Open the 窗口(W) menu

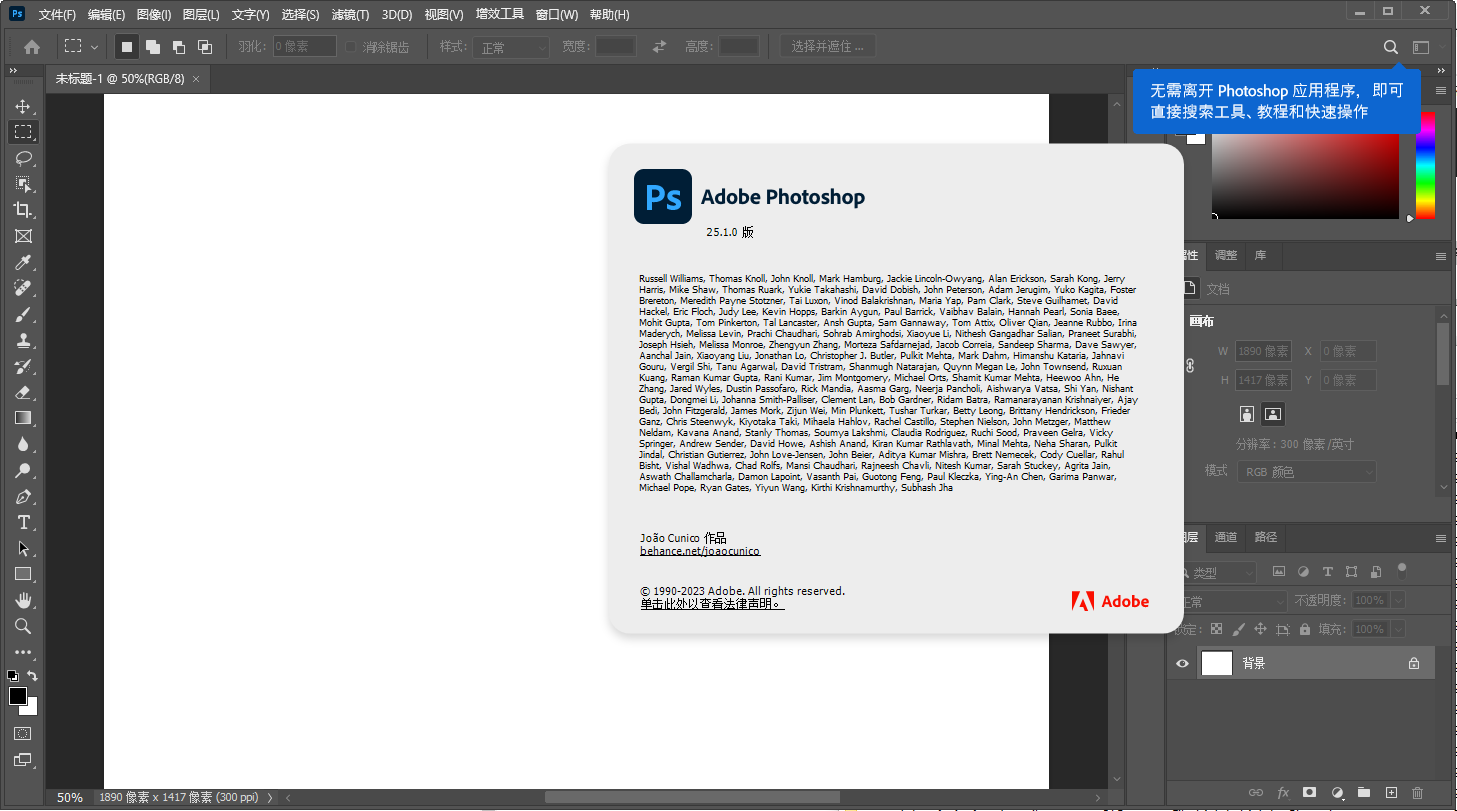557,15
